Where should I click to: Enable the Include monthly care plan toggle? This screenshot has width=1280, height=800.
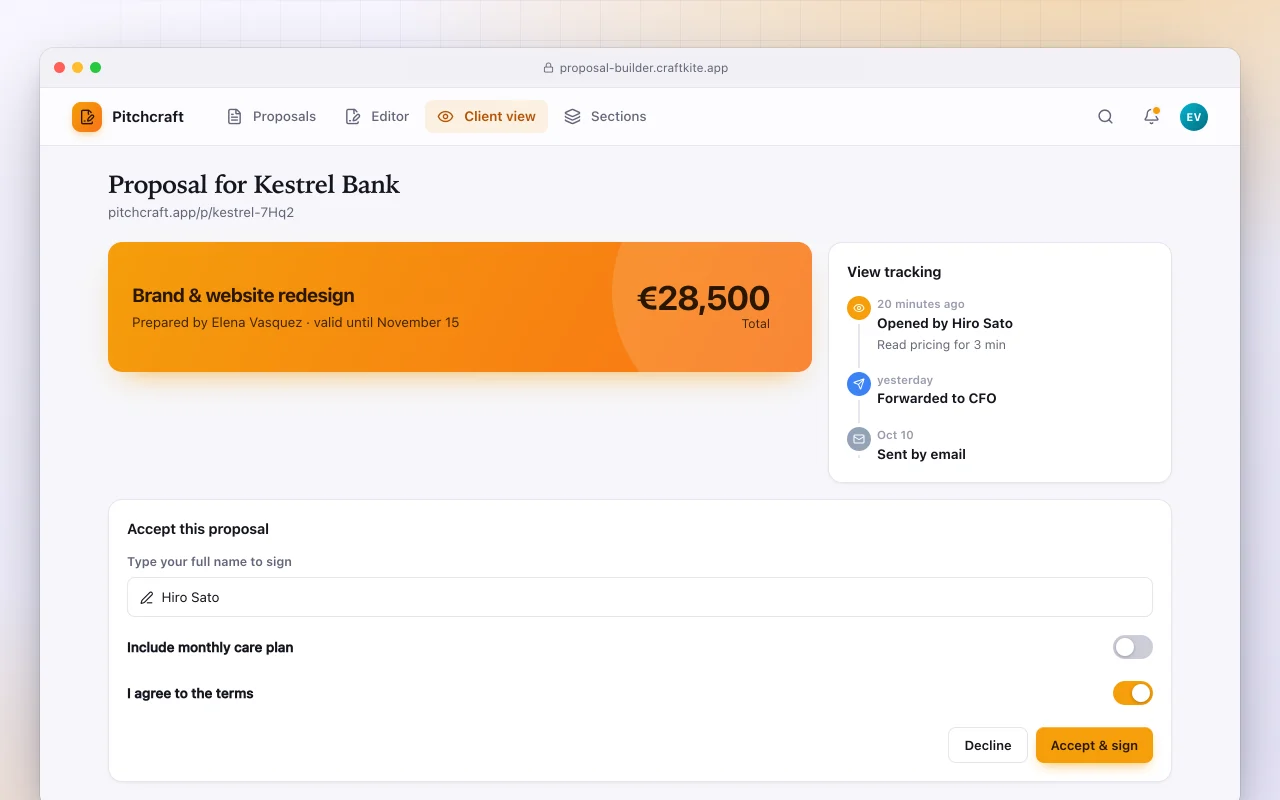point(1133,647)
